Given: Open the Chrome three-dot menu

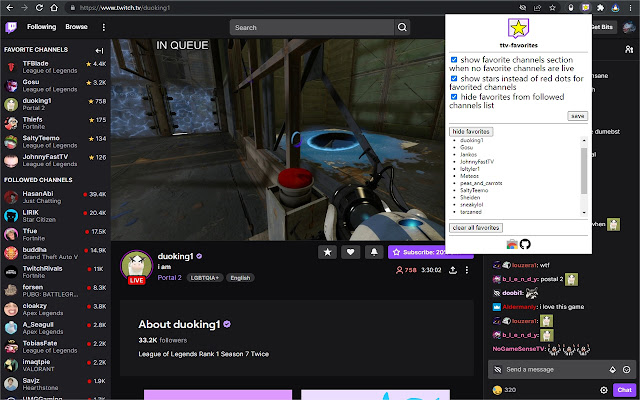Looking at the screenshot, I should point(630,7).
